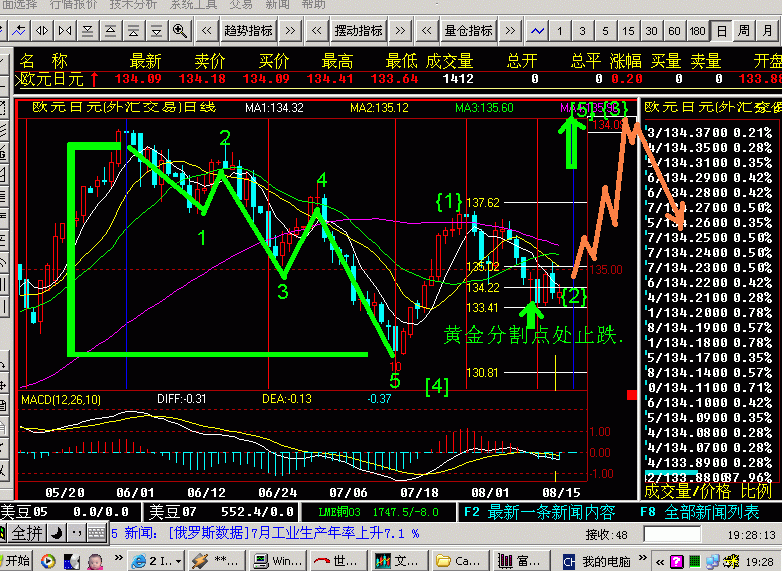Click the crescent moon icon in the input bar

click(57, 533)
